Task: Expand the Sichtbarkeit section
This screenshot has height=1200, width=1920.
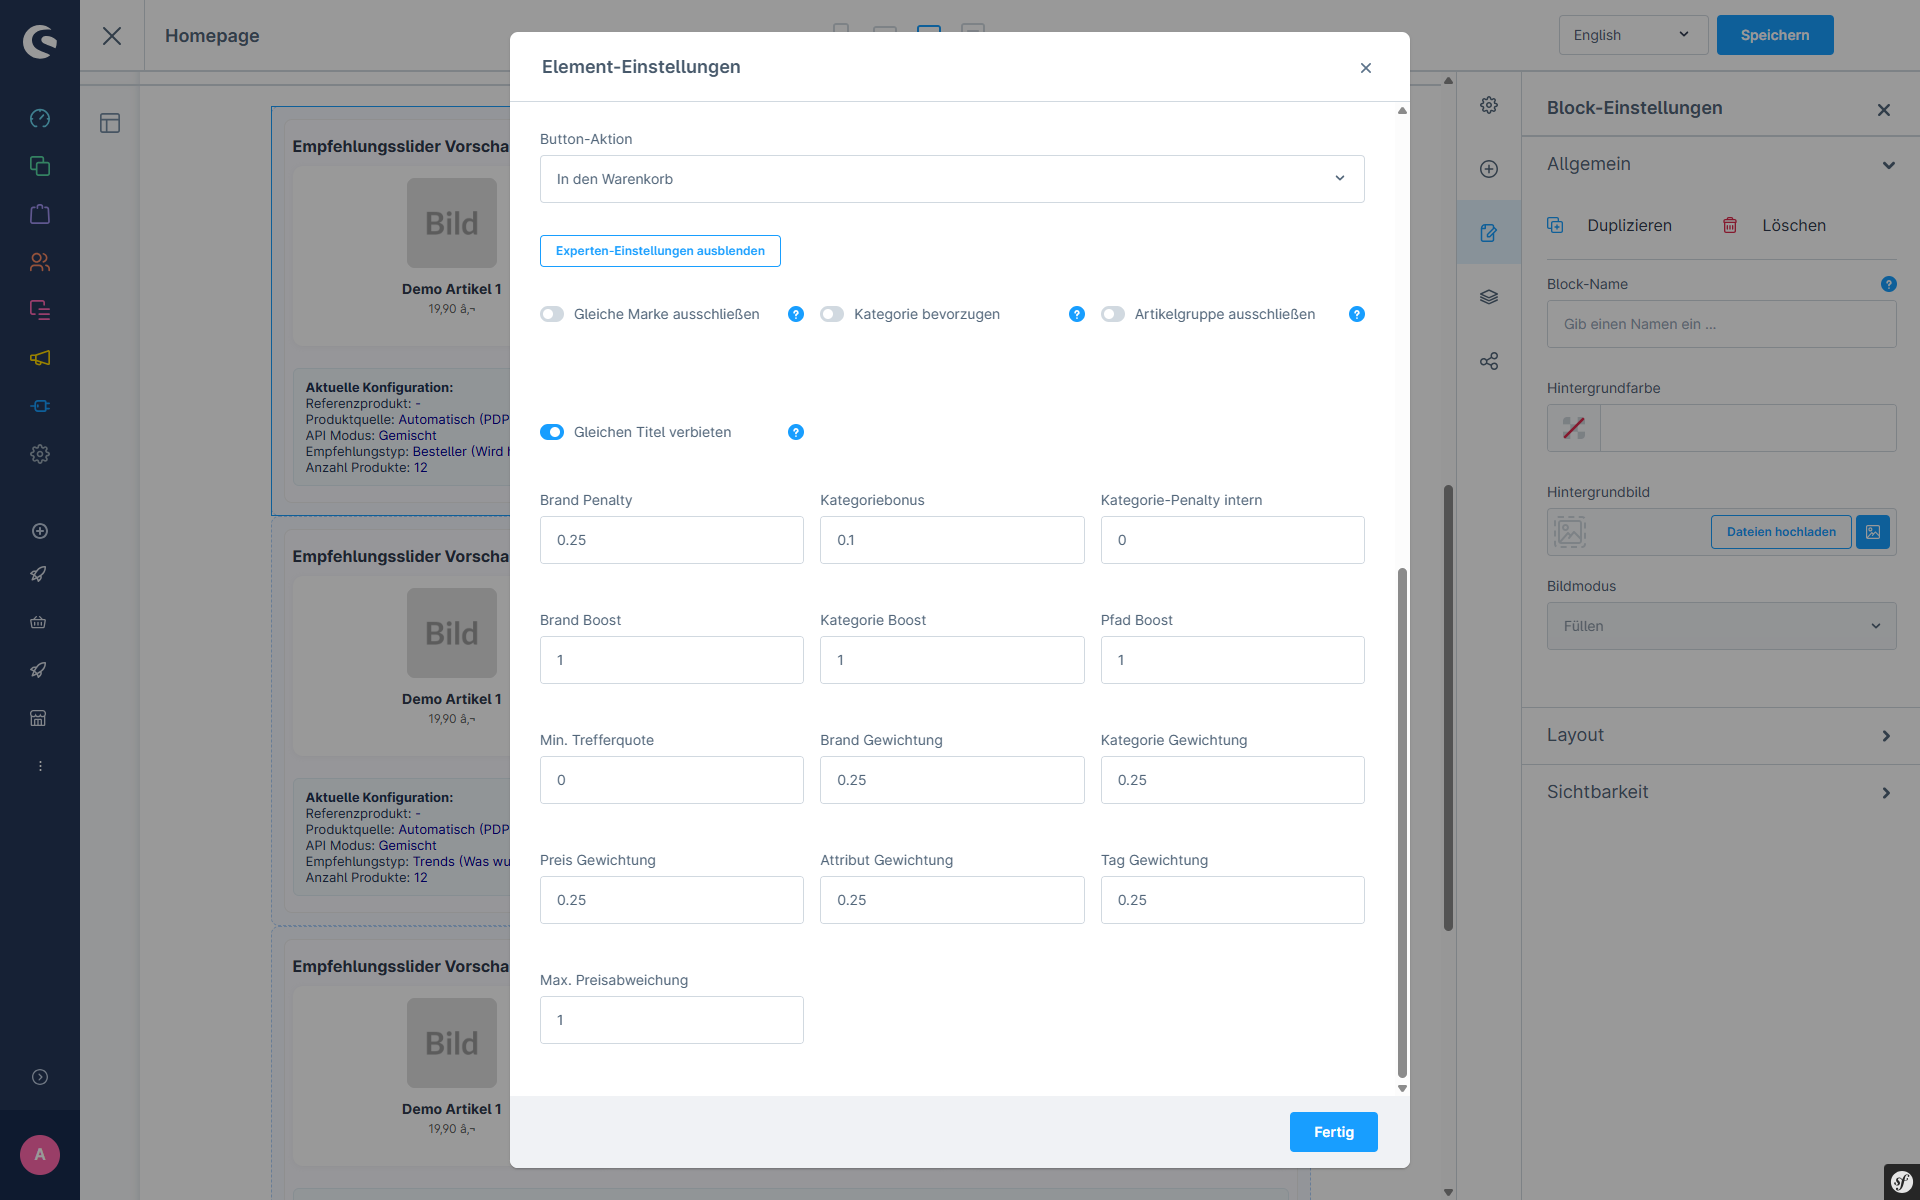Action: coord(1721,792)
